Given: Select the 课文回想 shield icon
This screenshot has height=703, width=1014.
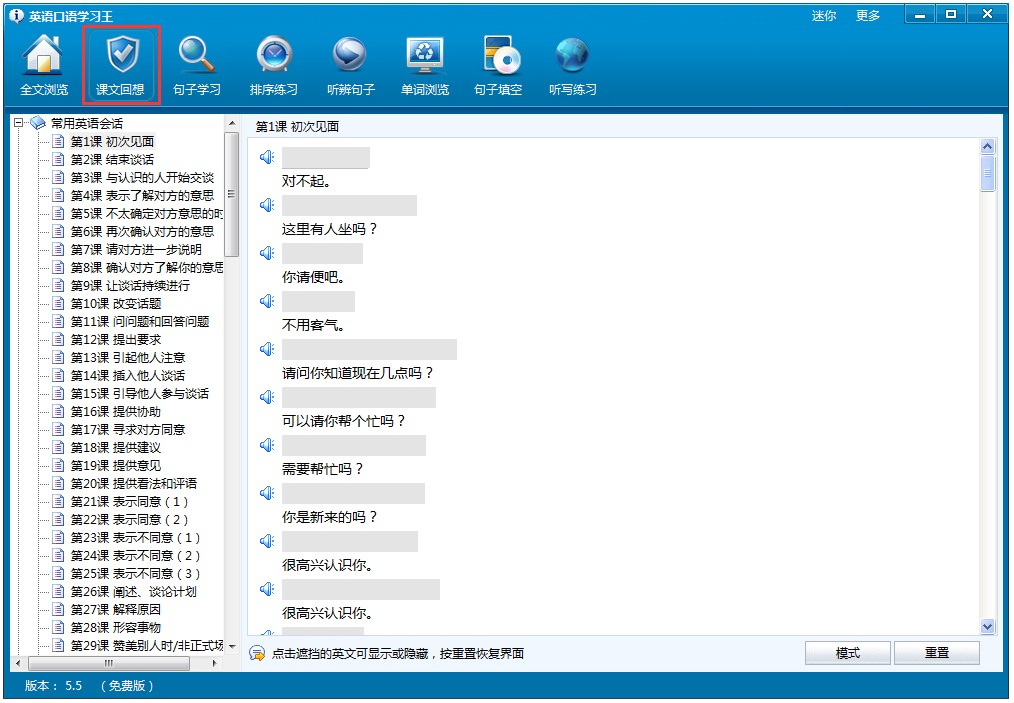Looking at the screenshot, I should click(x=121, y=66).
